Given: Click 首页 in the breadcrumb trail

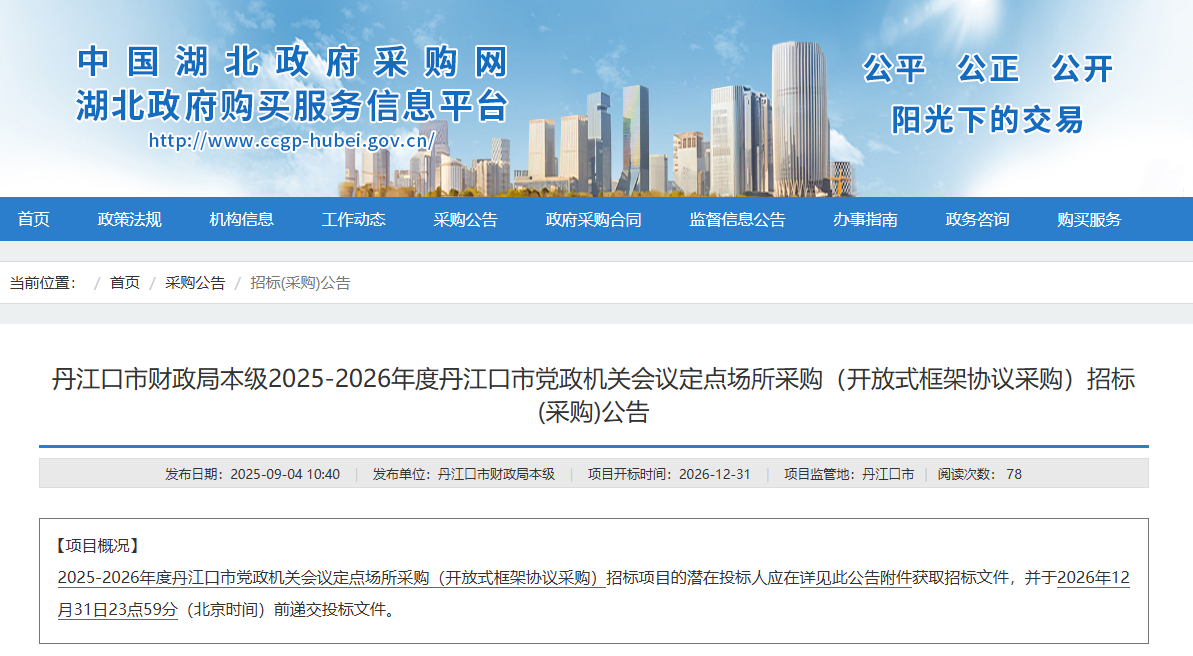Looking at the screenshot, I should (124, 283).
